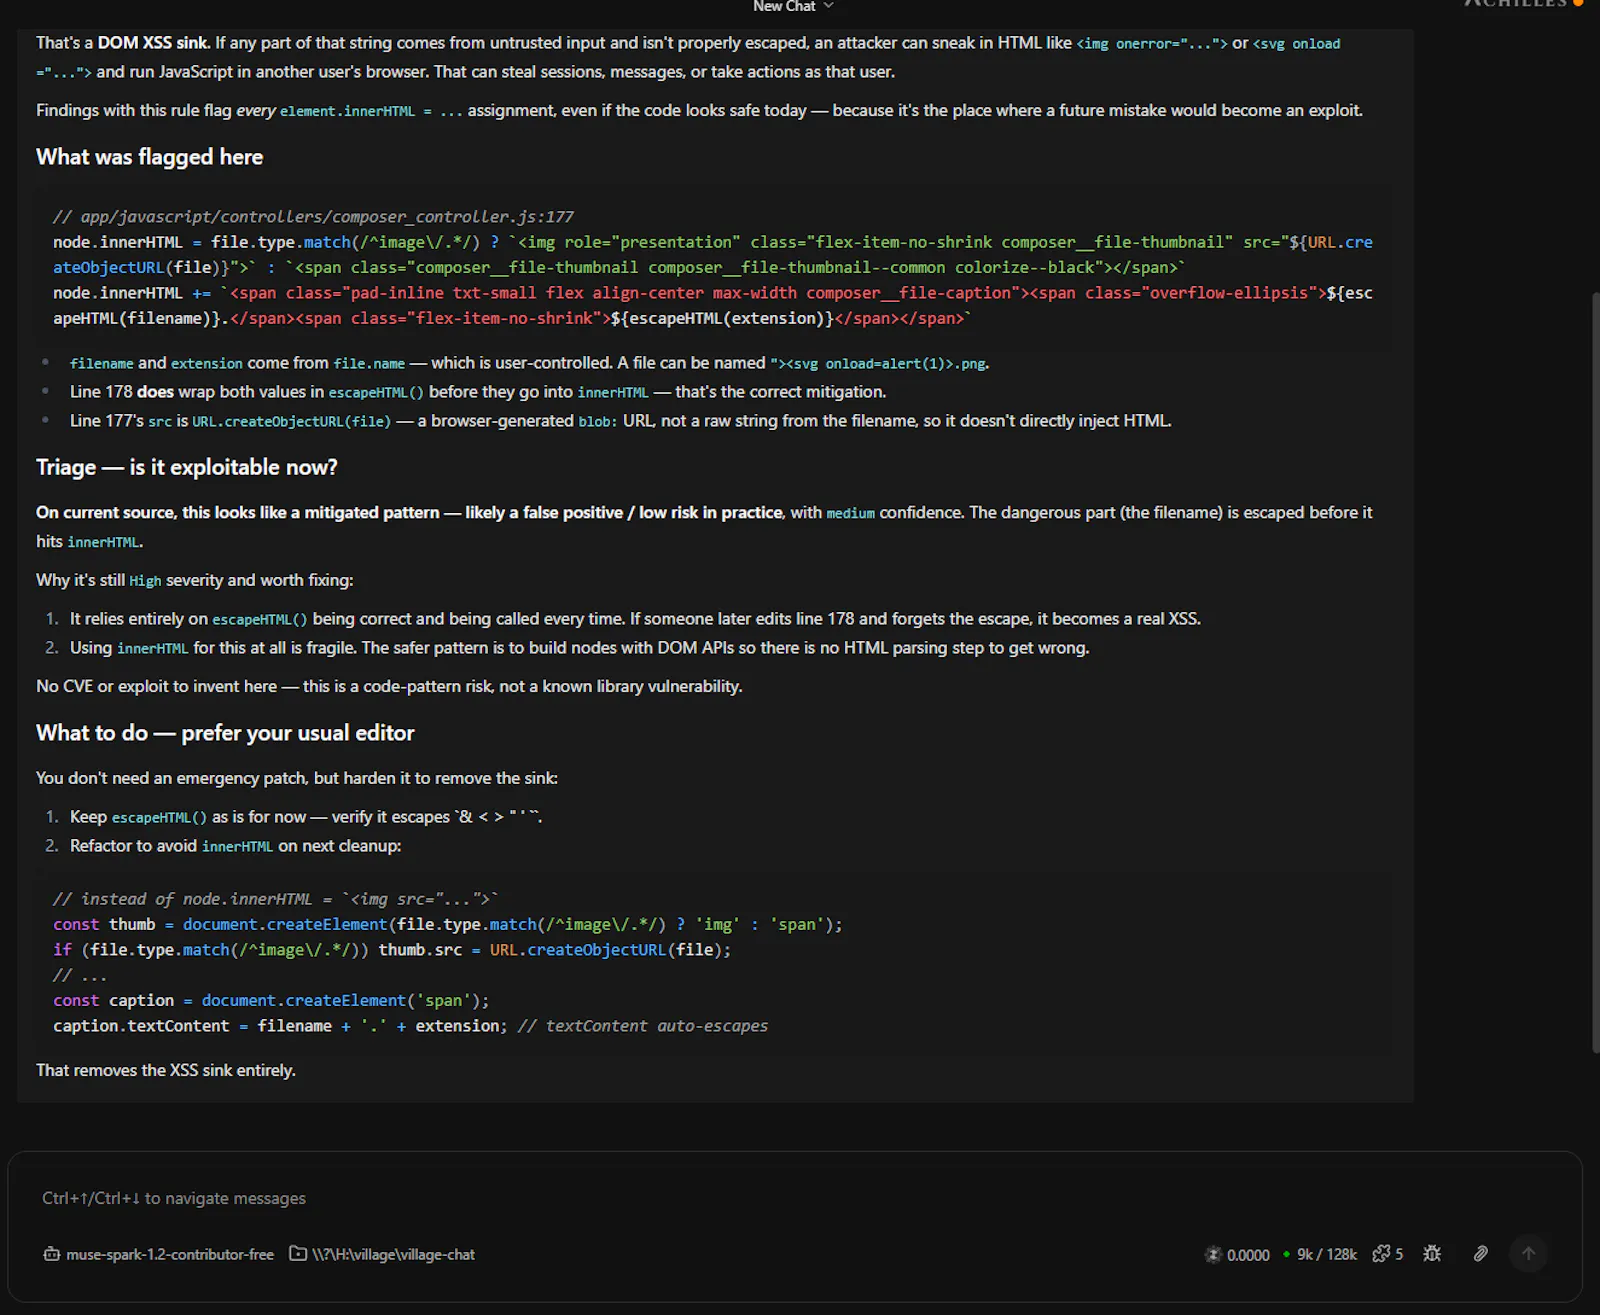Click the 'Triage — is it exploitable now?' heading
The width and height of the screenshot is (1600, 1315).
[x=187, y=467]
